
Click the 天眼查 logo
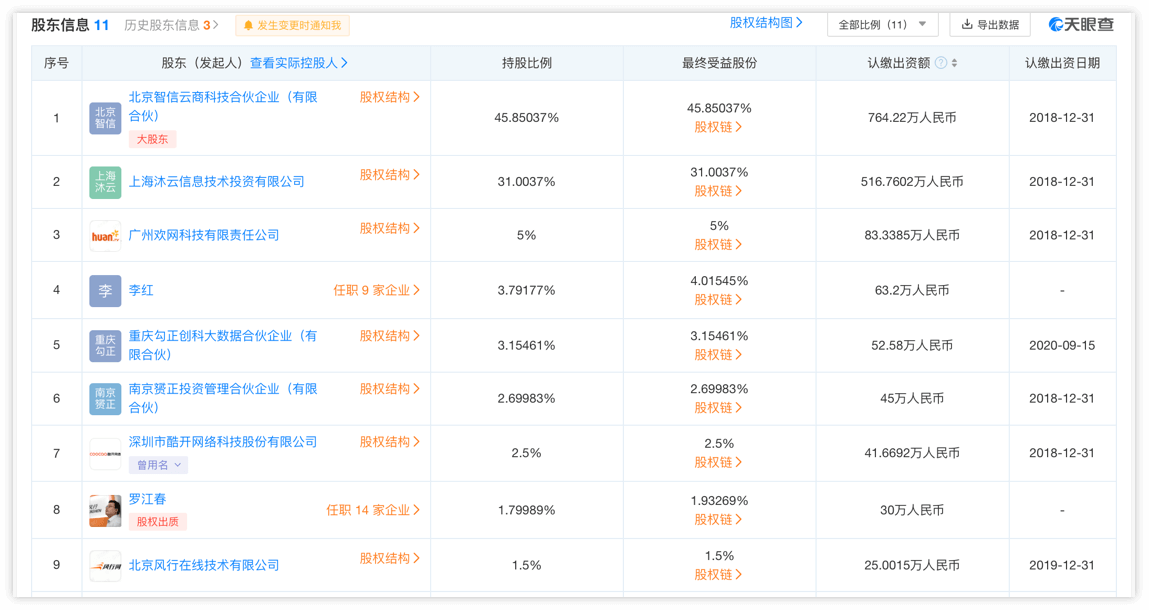pyautogui.click(x=1081, y=25)
